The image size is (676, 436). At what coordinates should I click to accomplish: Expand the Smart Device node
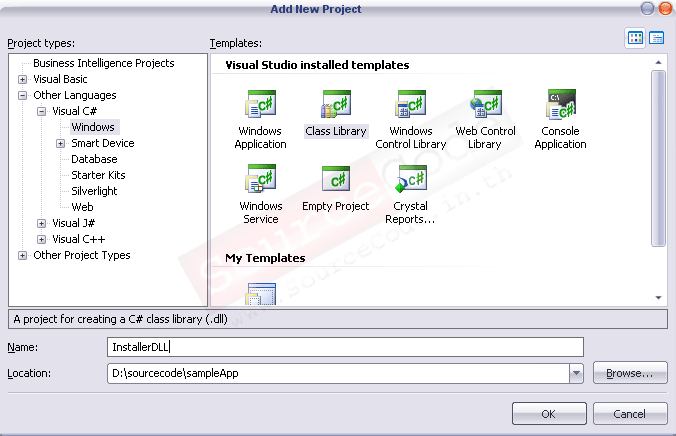pyautogui.click(x=60, y=143)
